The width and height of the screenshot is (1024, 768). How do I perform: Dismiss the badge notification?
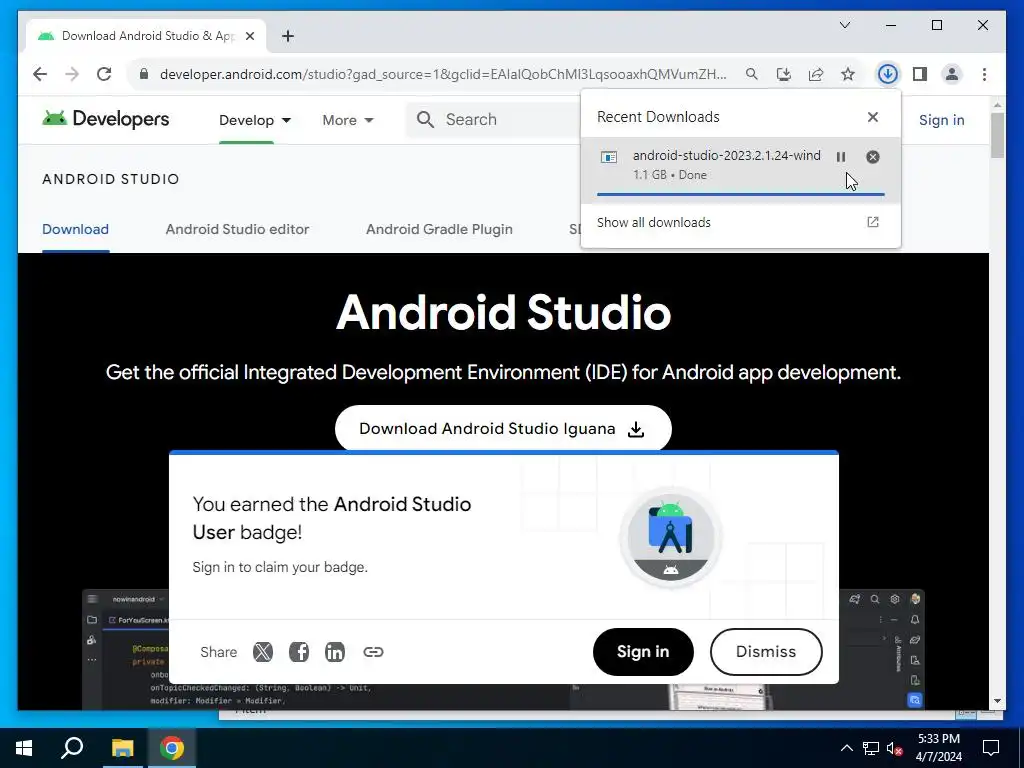click(x=765, y=652)
